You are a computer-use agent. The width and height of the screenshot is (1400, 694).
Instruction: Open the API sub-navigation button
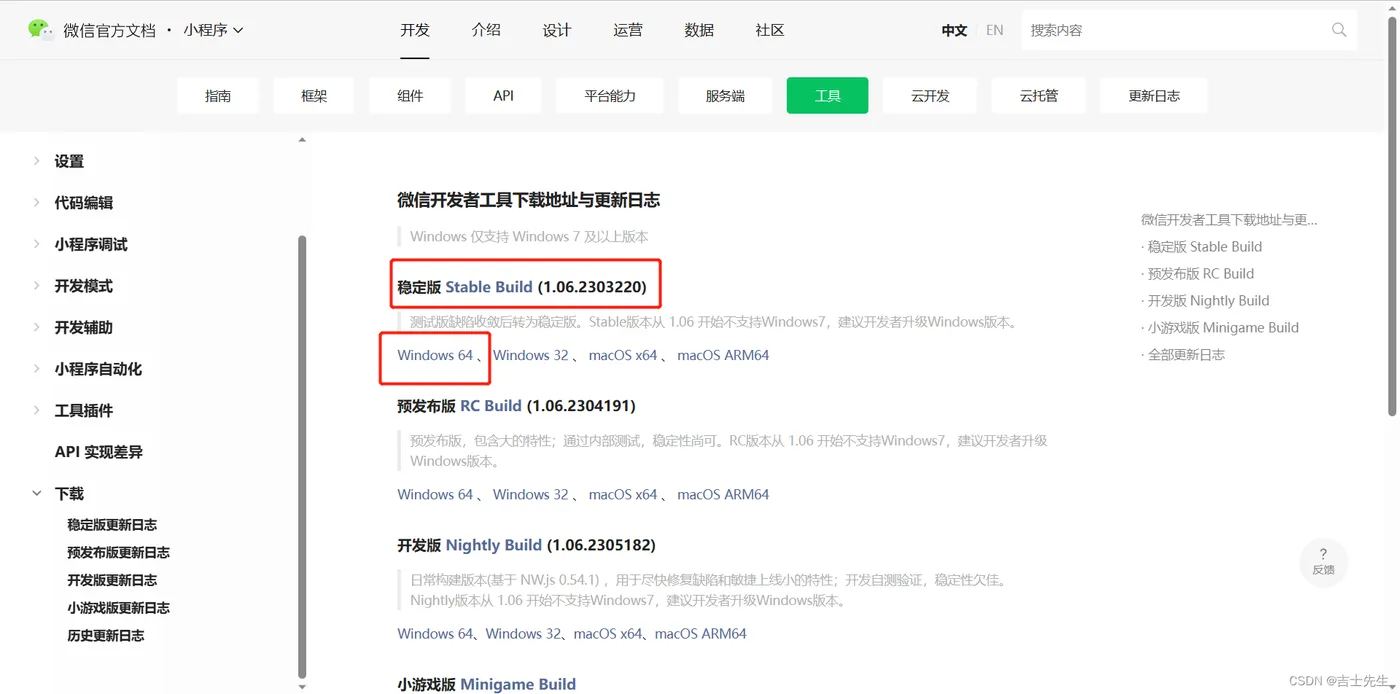[503, 96]
